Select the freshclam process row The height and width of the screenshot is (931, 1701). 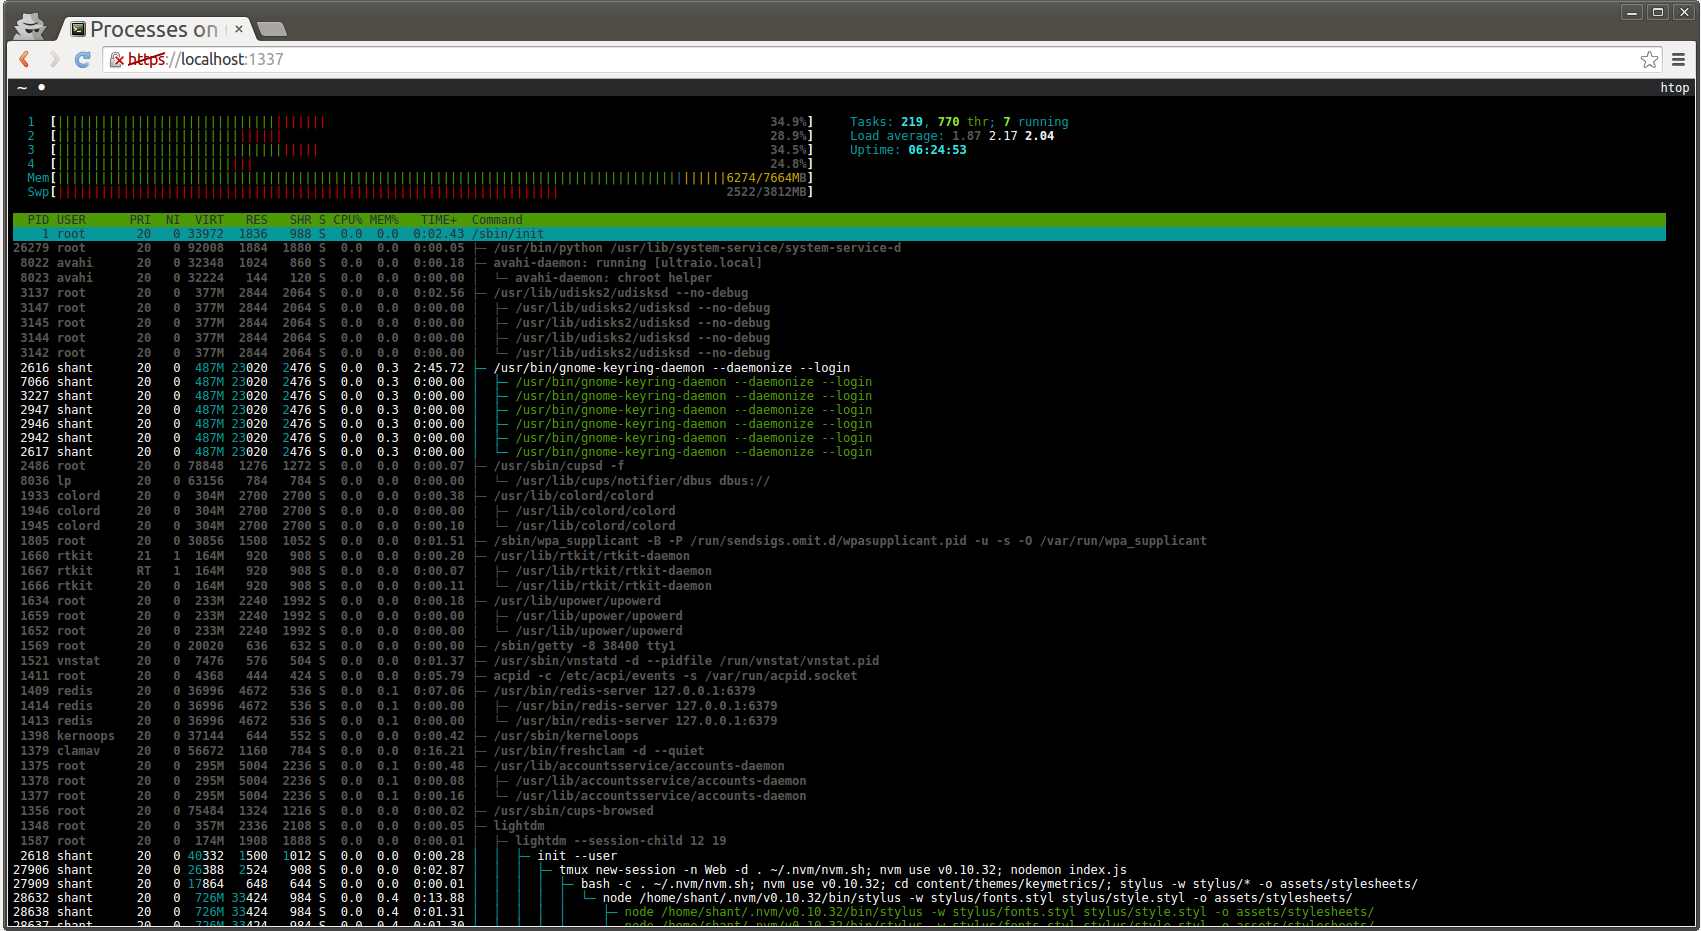(x=839, y=751)
